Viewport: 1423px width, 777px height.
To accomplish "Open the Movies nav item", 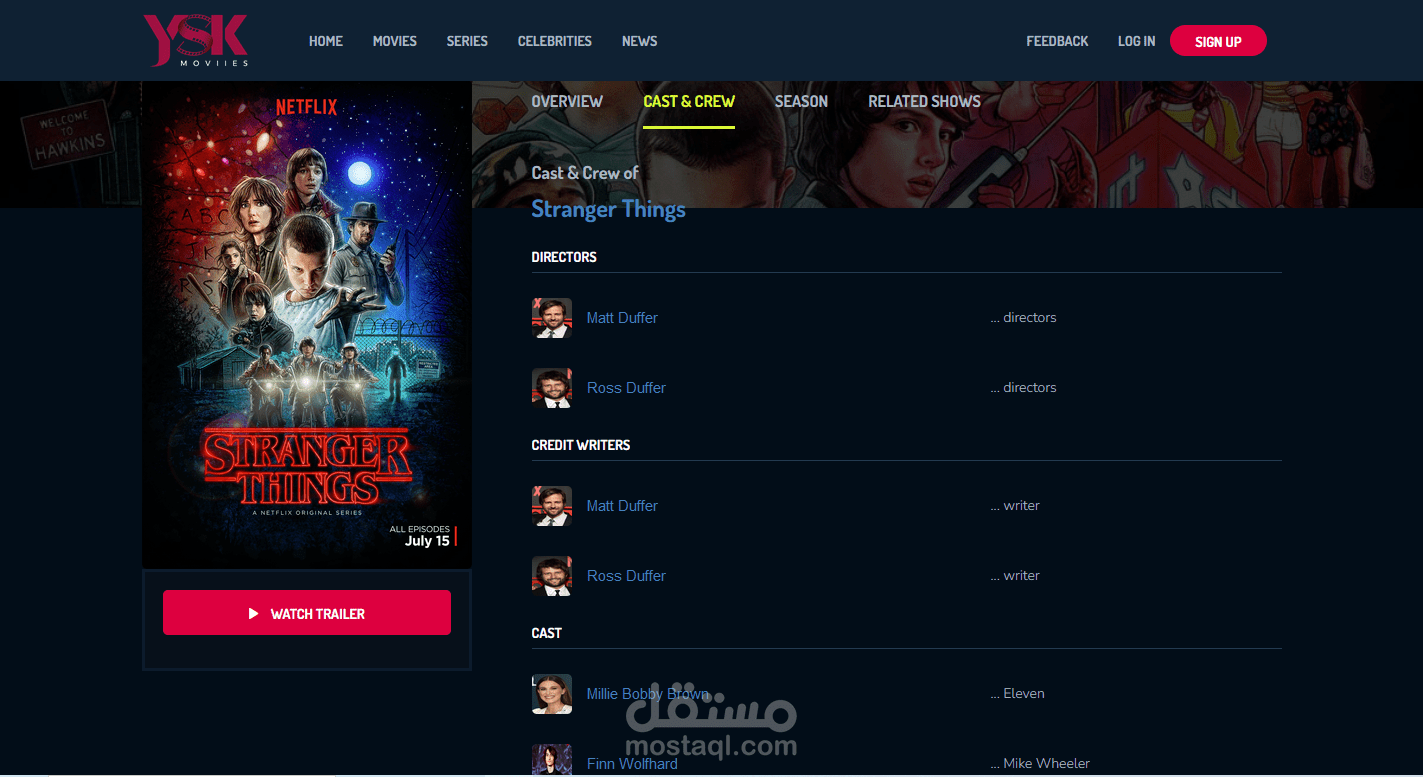I will 395,41.
